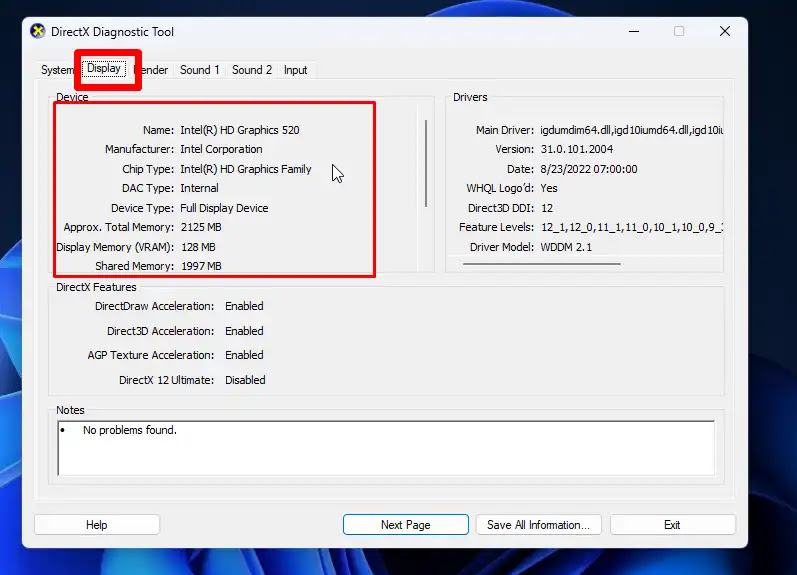Click the Next Page button
Image resolution: width=797 pixels, height=575 pixels.
point(406,525)
